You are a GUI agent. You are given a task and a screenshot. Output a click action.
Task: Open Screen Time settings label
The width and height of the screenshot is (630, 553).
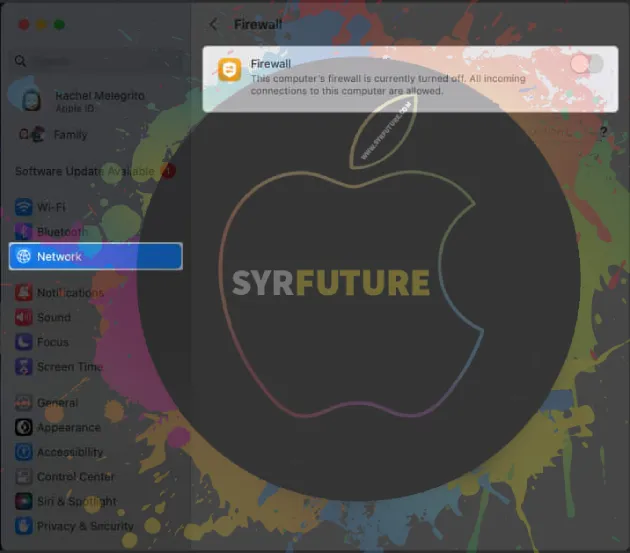click(x=70, y=367)
